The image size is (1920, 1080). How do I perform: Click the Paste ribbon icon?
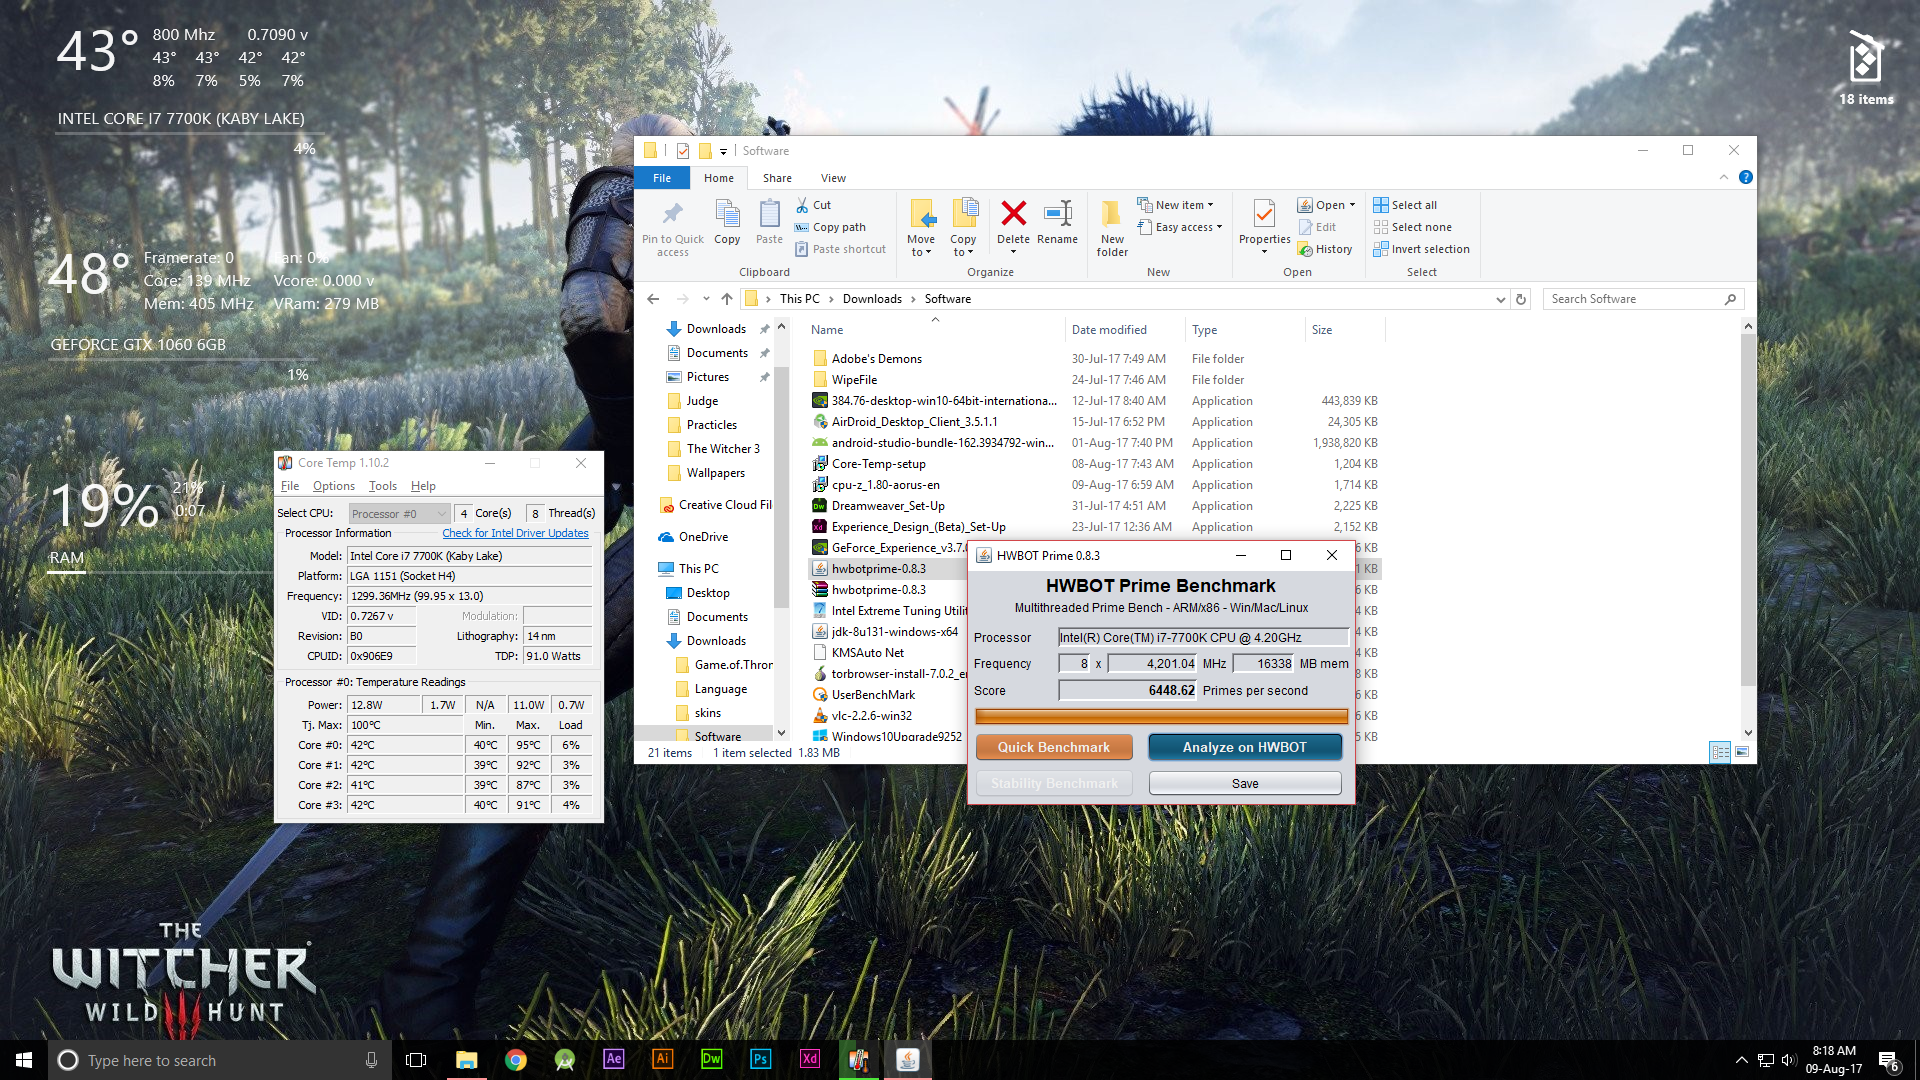pyautogui.click(x=769, y=213)
